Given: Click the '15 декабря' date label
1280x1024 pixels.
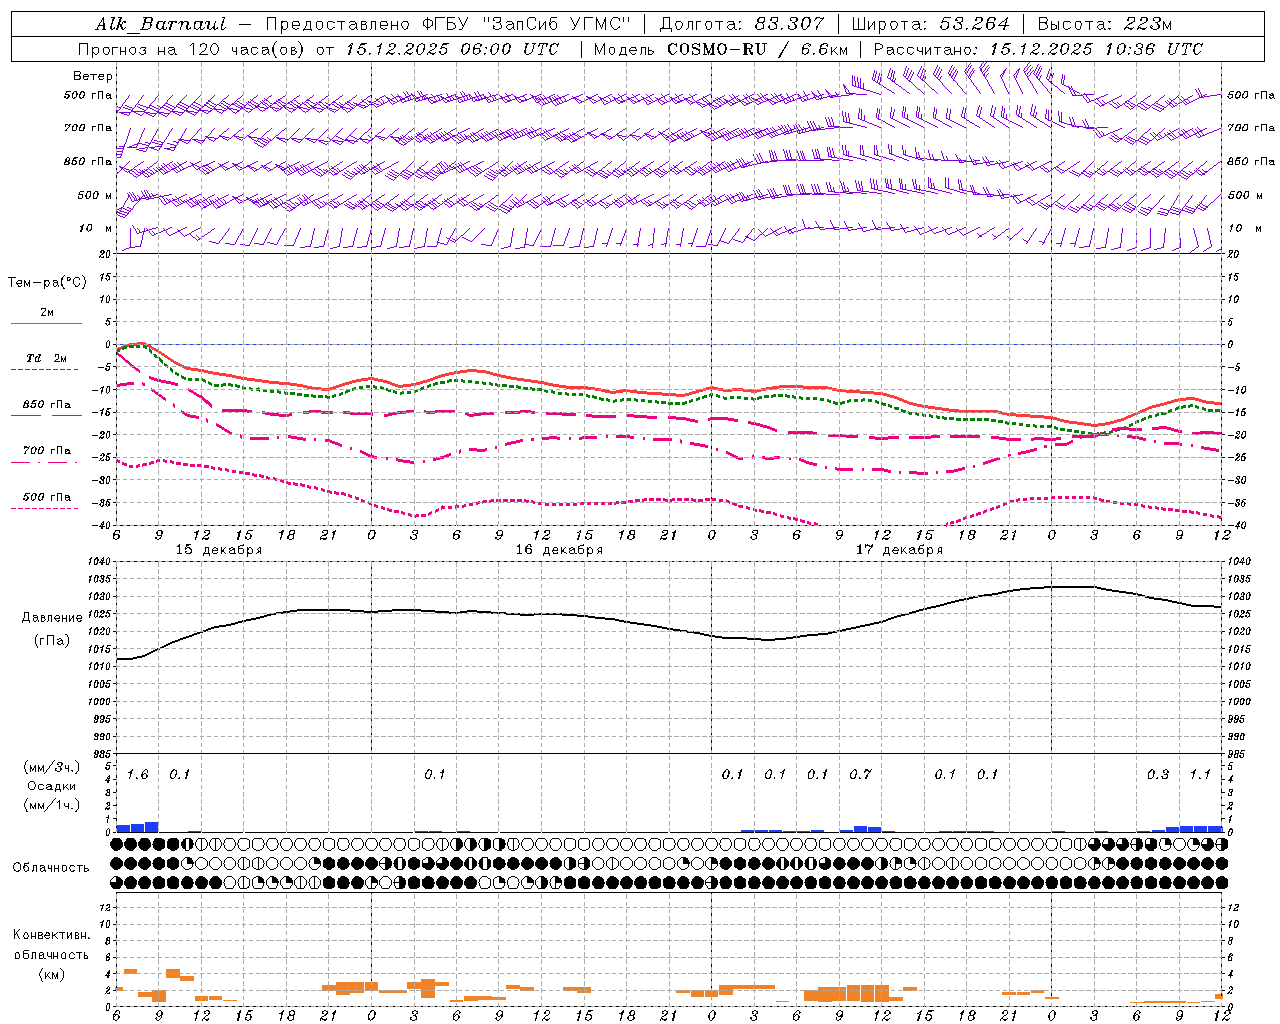Looking at the screenshot, I should [x=219, y=550].
